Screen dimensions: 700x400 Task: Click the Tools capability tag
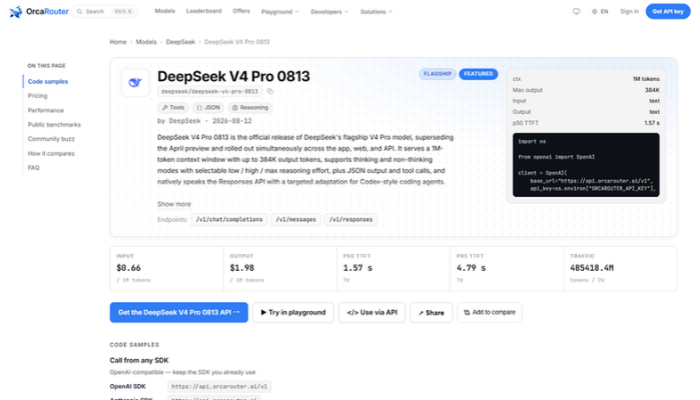pyautogui.click(x=173, y=108)
